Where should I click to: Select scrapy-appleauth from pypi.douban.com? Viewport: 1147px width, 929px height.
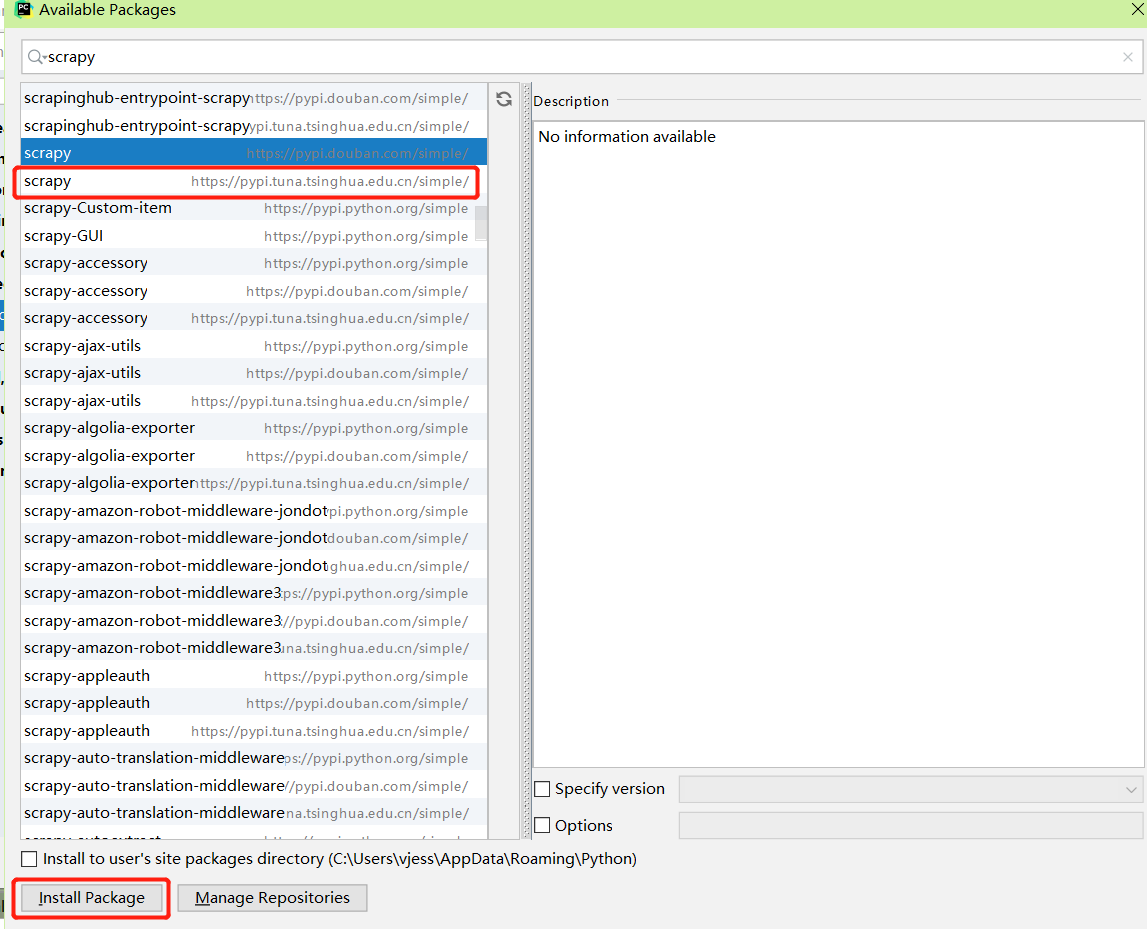[x=254, y=703]
